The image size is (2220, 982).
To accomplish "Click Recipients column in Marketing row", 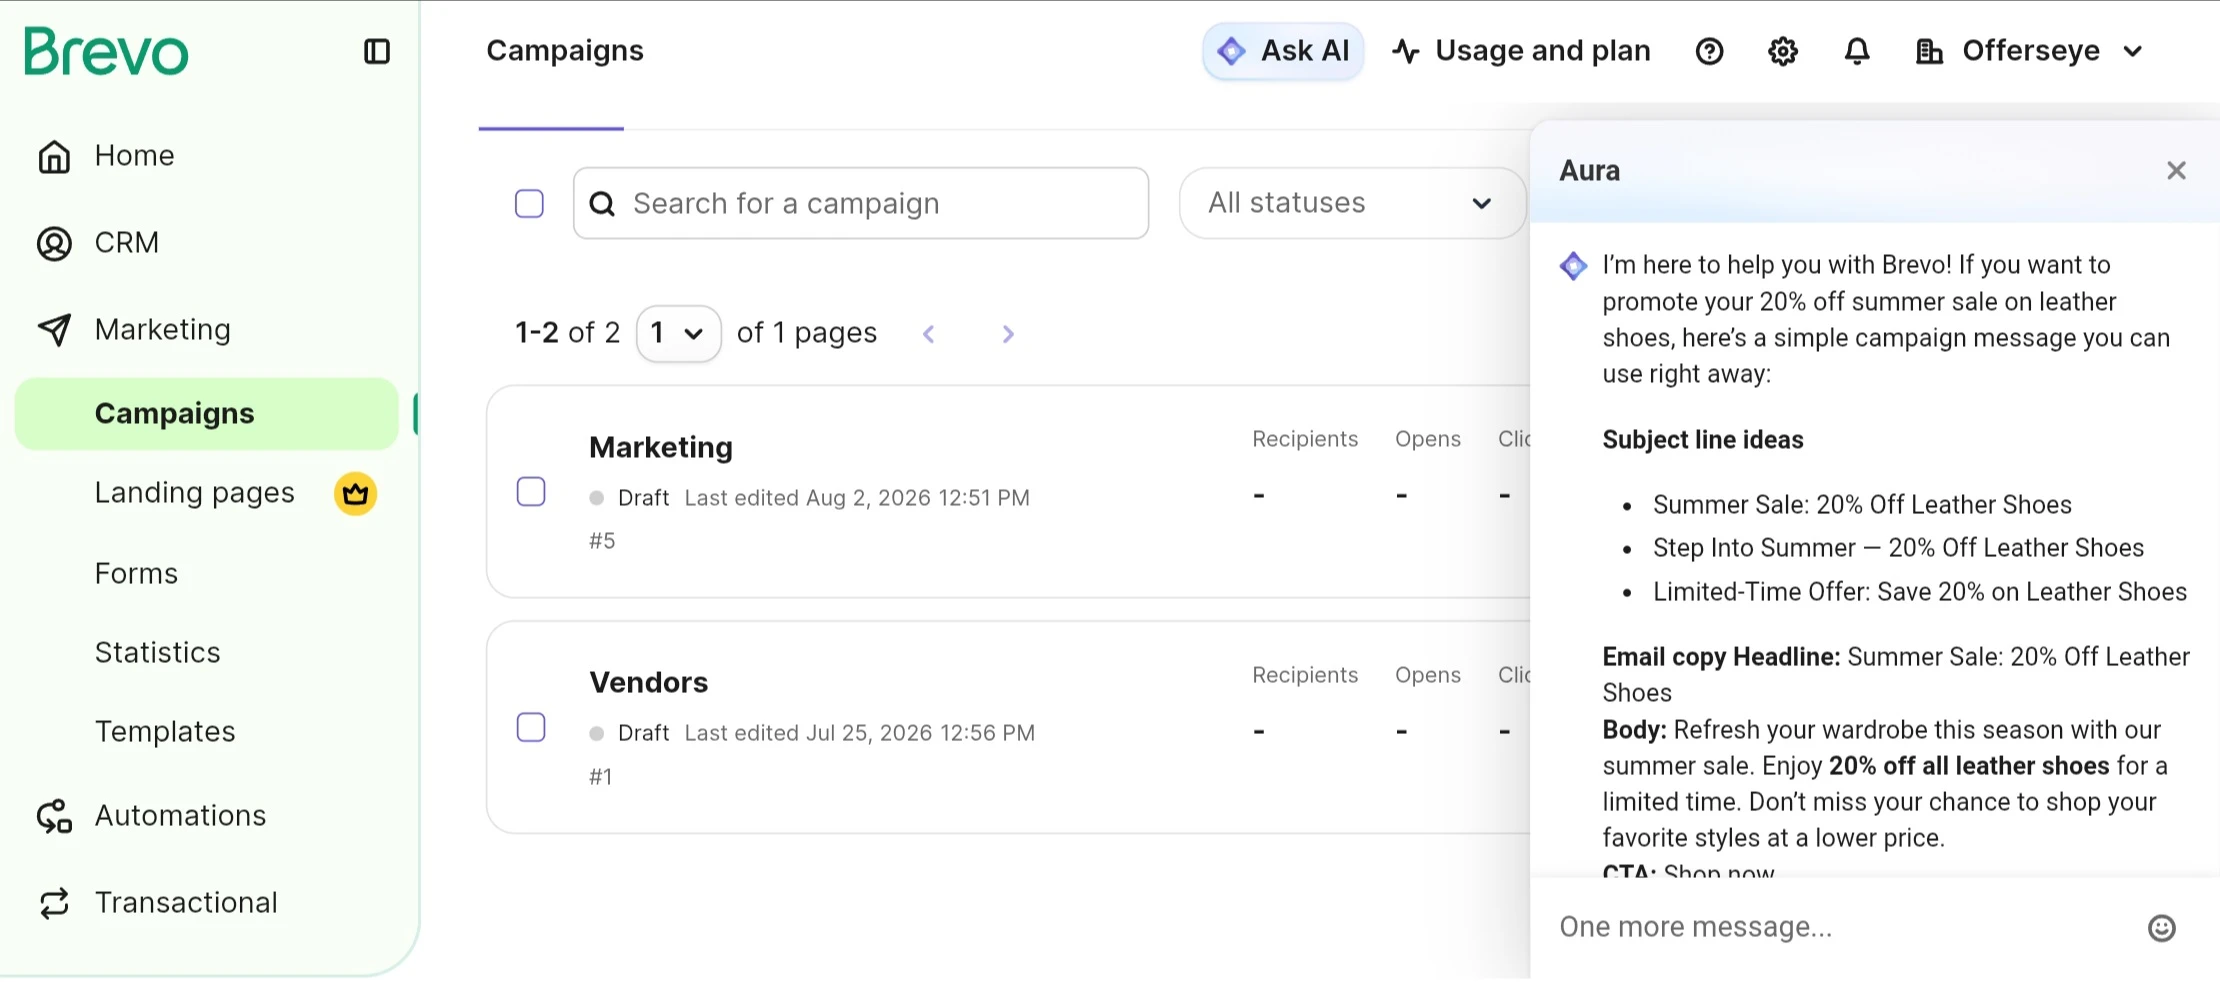I will click(x=1305, y=439).
